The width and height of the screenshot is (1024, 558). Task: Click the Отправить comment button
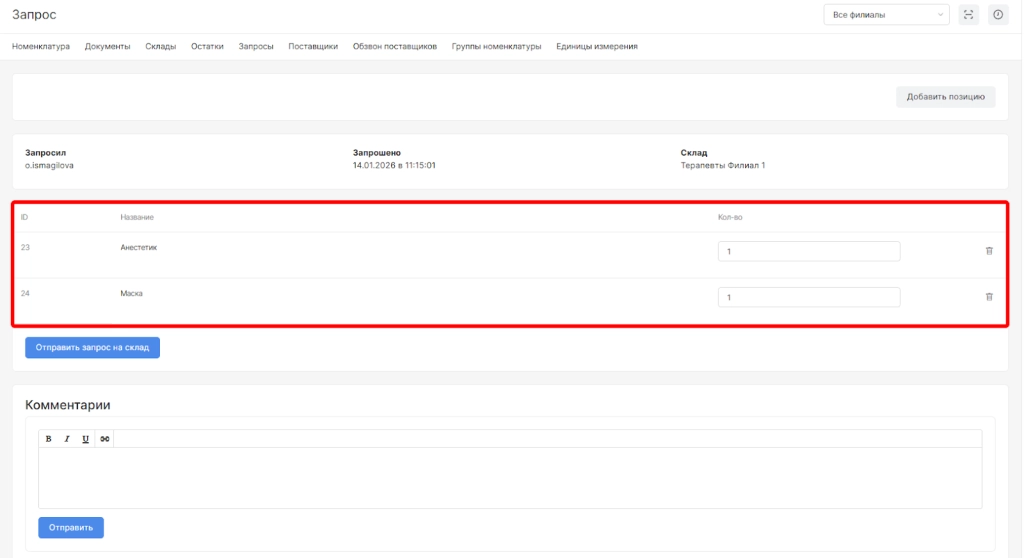(x=71, y=527)
